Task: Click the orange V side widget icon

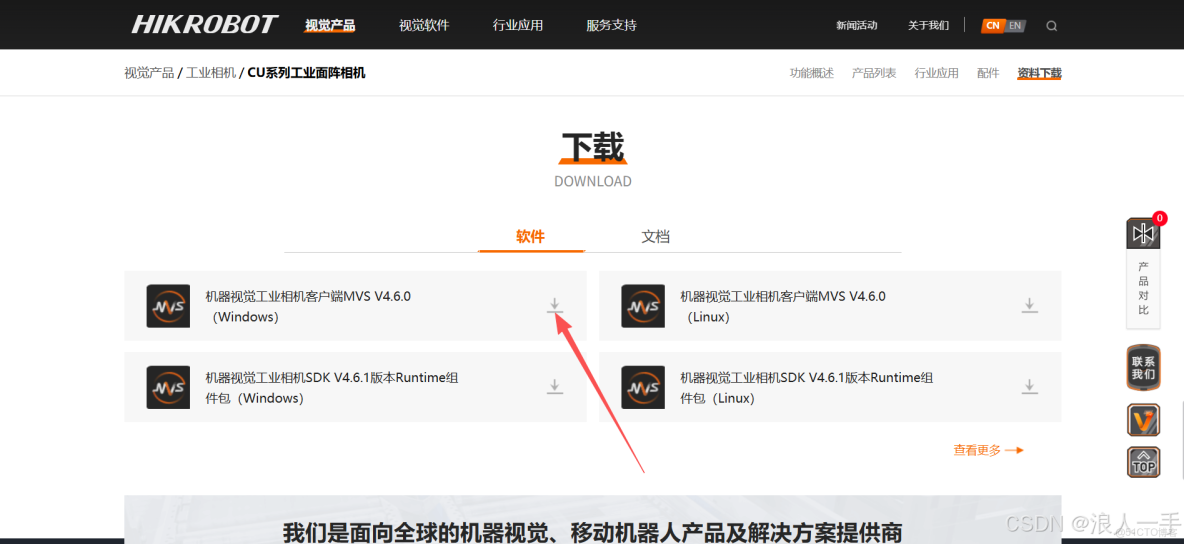Action: pyautogui.click(x=1143, y=419)
